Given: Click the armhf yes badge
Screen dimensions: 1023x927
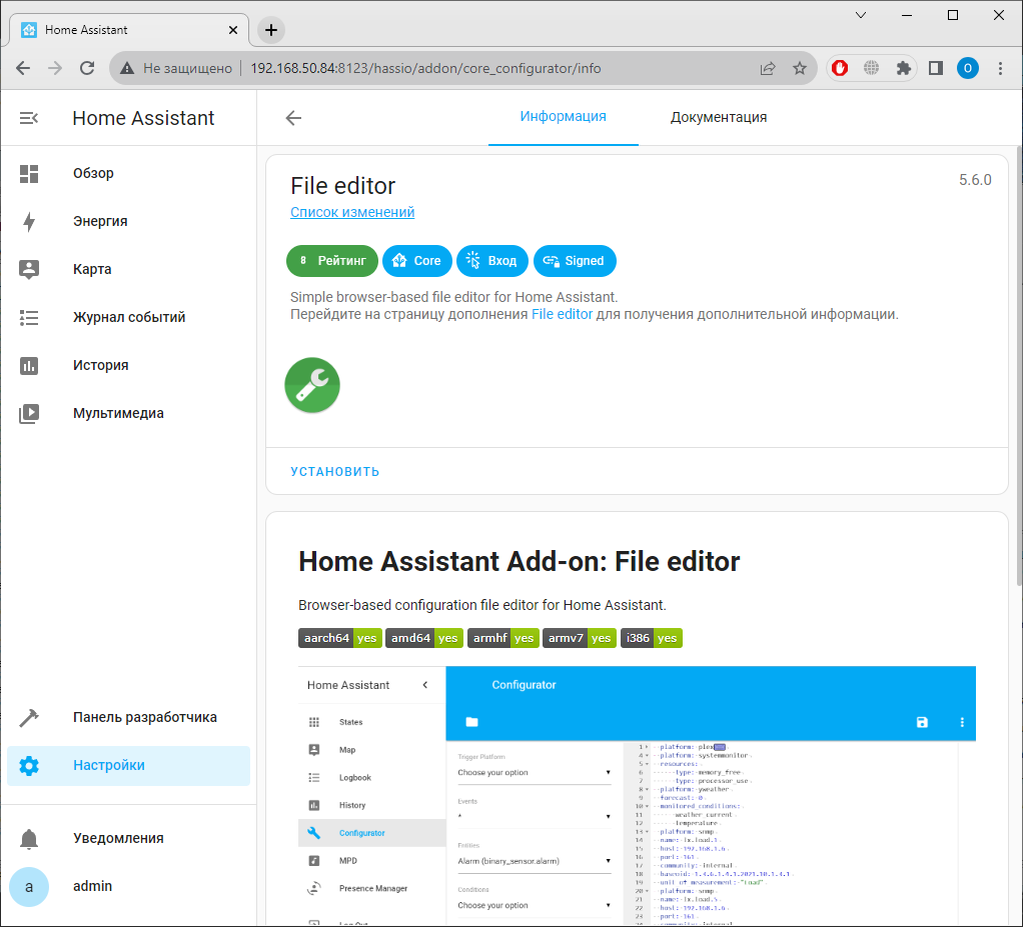Looking at the screenshot, I should 503,638.
